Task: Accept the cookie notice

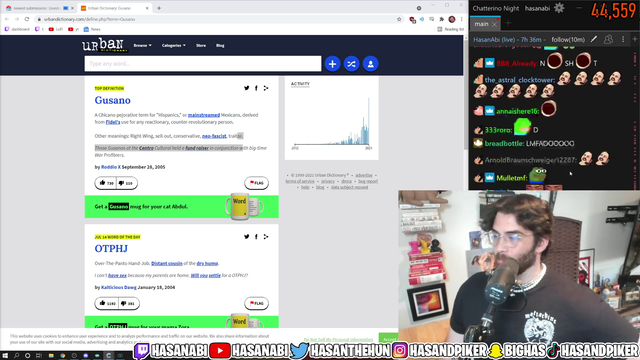Action: coord(389,339)
